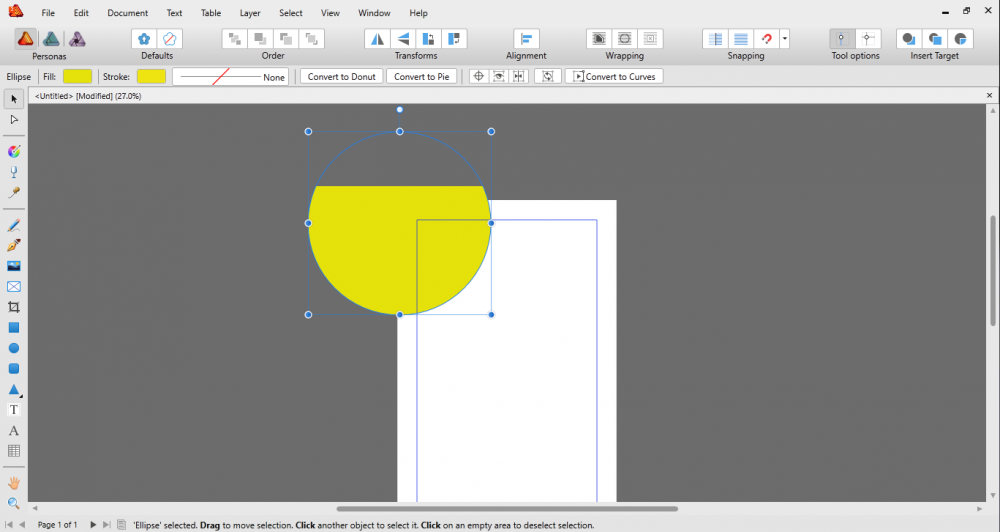Activate the Frame Text tool
Viewport: 1000px width, 532px height.
14,410
